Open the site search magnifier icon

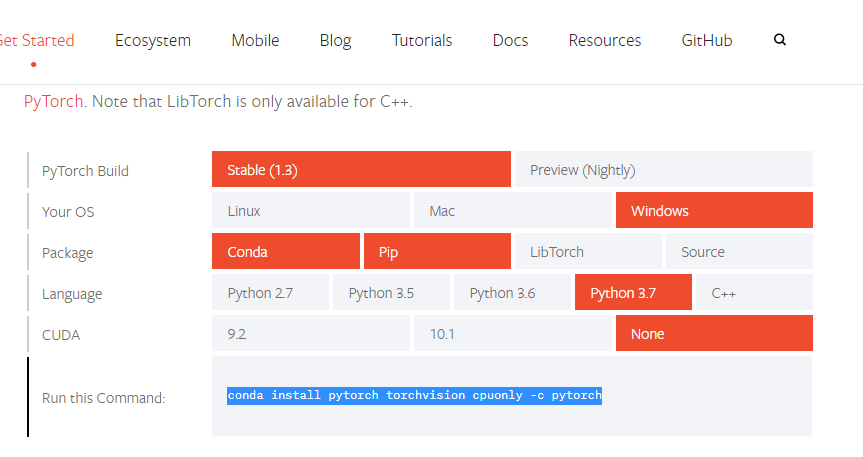click(779, 40)
